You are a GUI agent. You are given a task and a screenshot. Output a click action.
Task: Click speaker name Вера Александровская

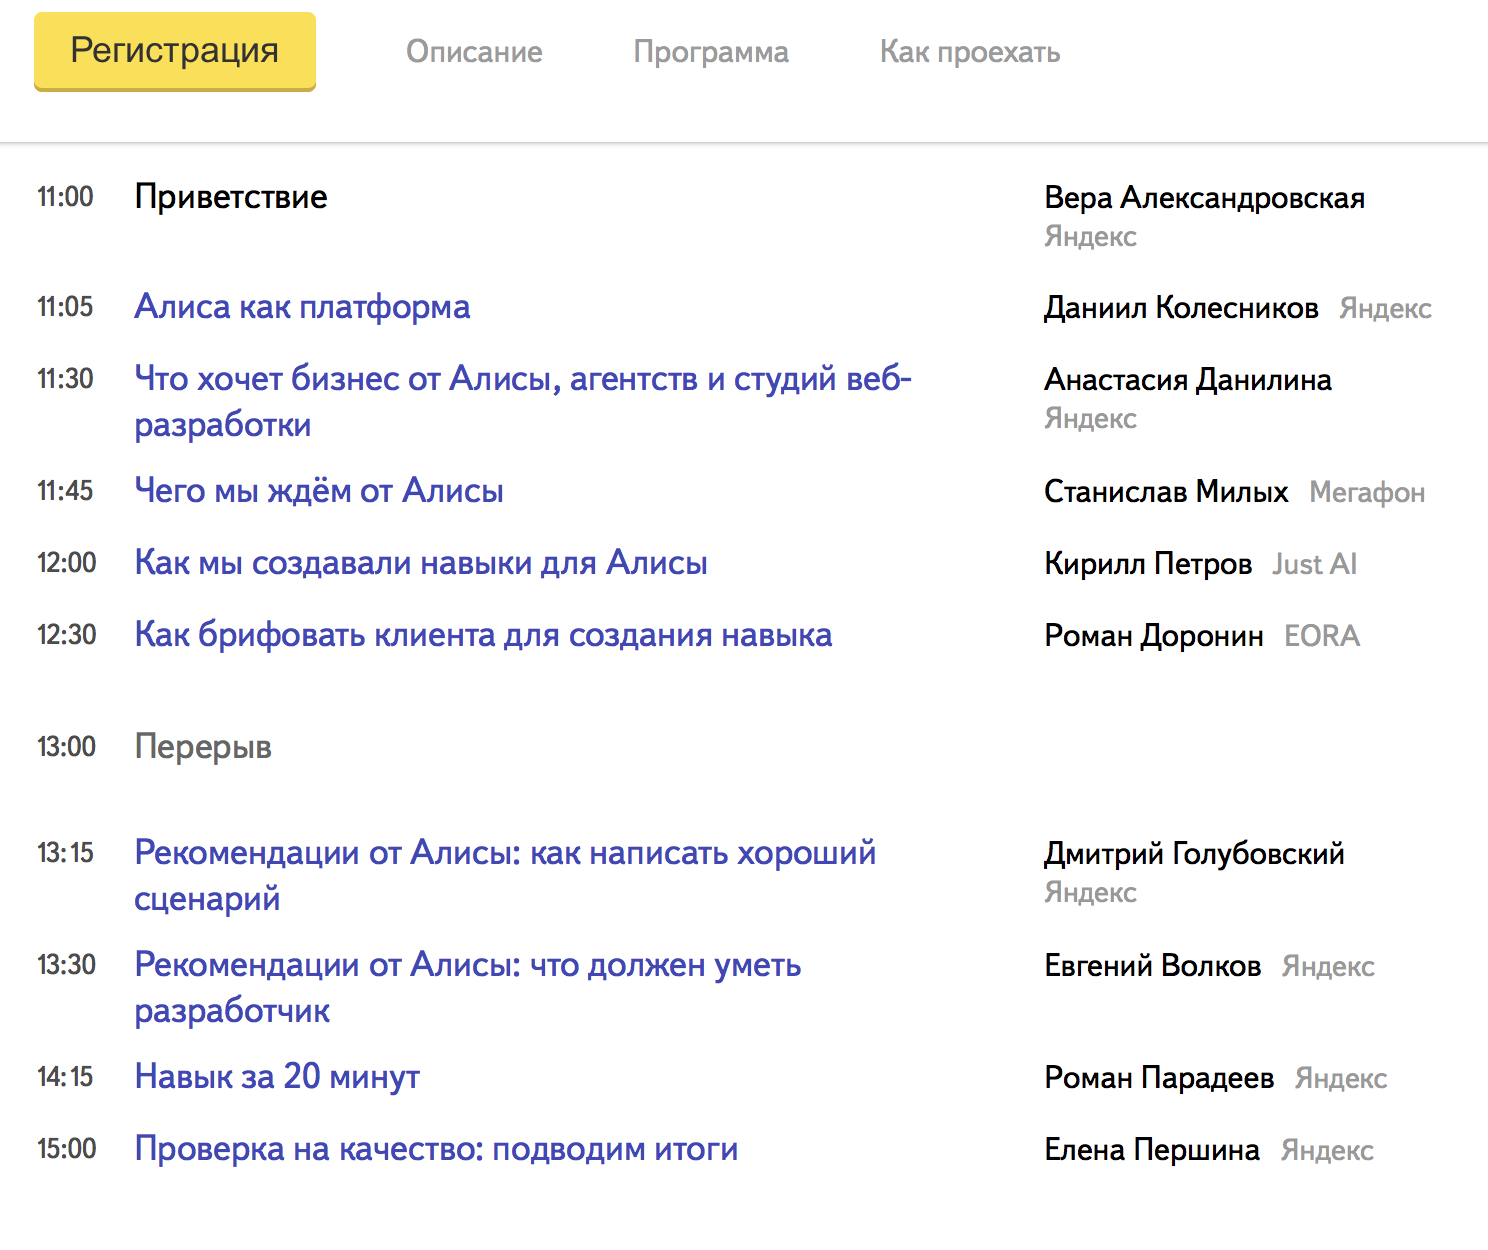point(1204,198)
